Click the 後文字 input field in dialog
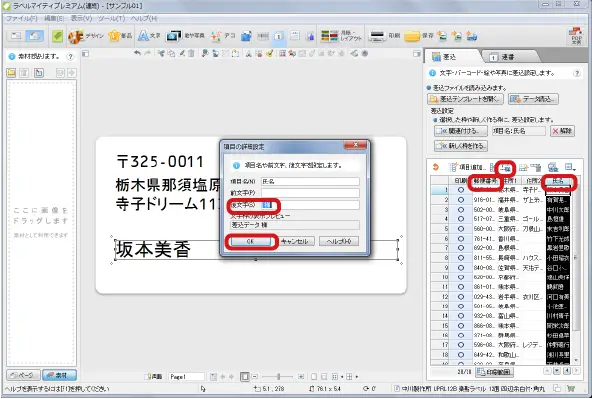 click(x=310, y=205)
